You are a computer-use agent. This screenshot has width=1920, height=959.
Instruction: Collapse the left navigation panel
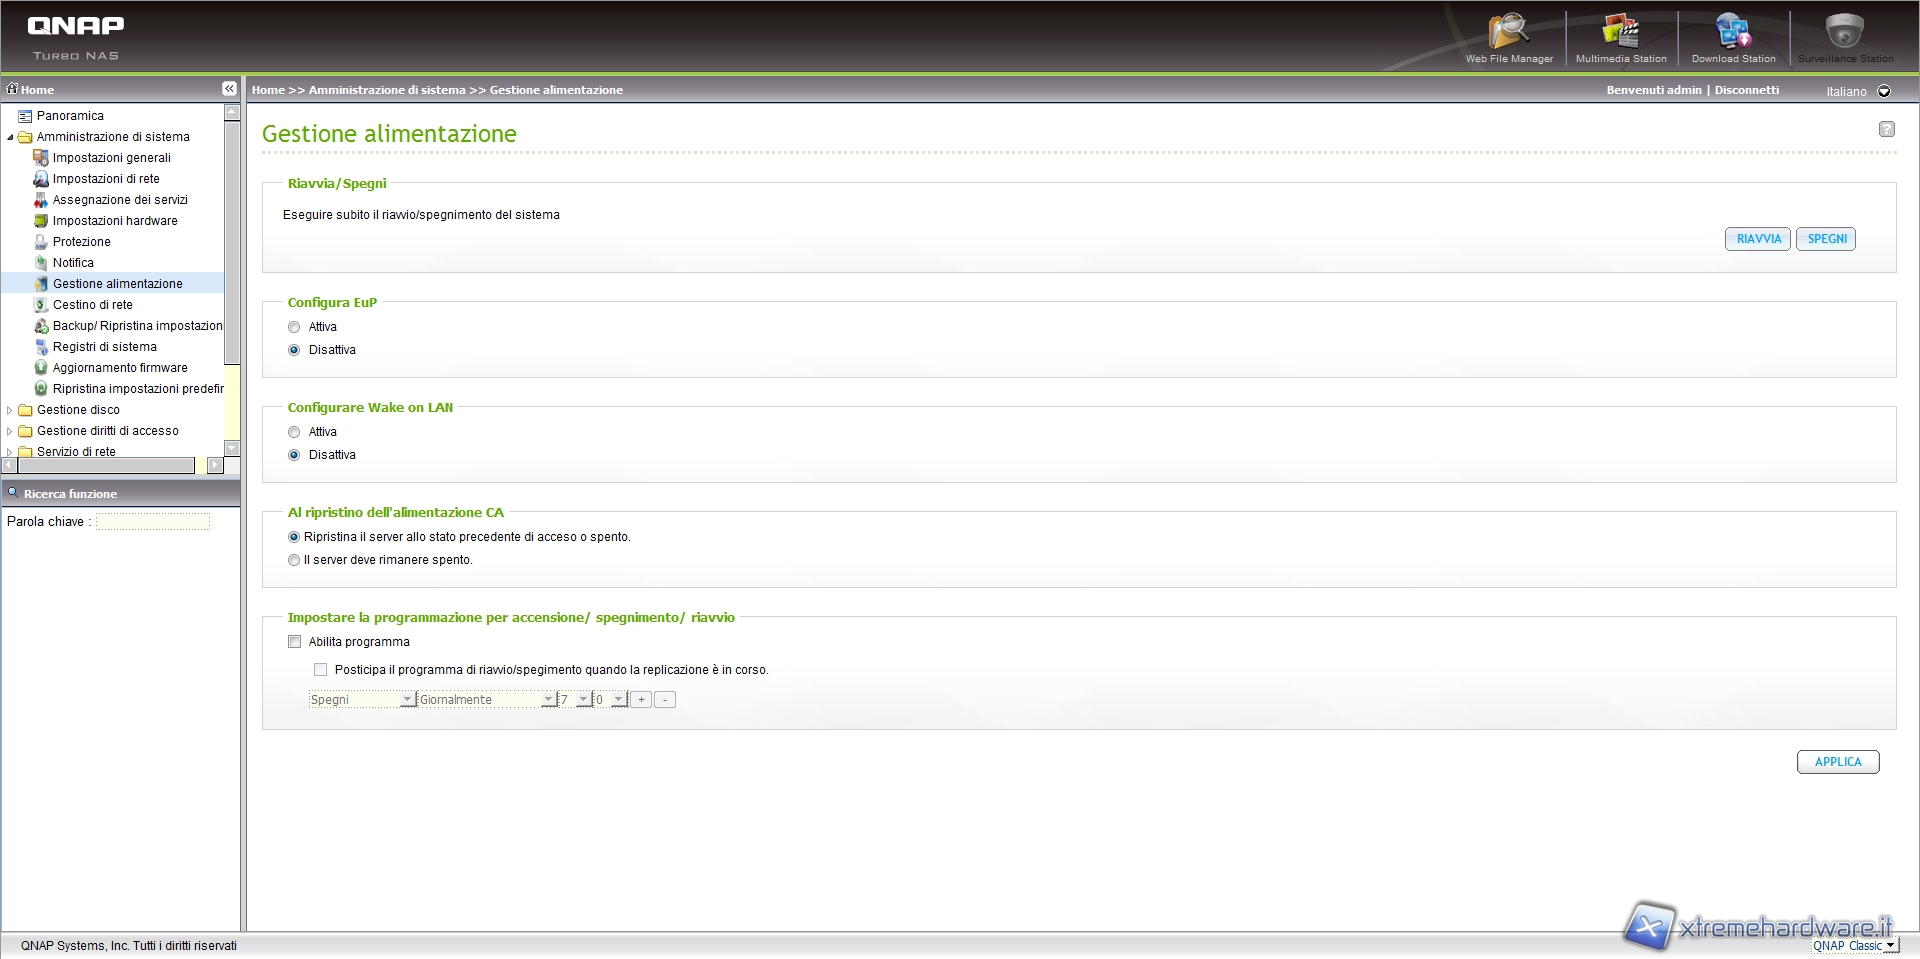coord(229,89)
